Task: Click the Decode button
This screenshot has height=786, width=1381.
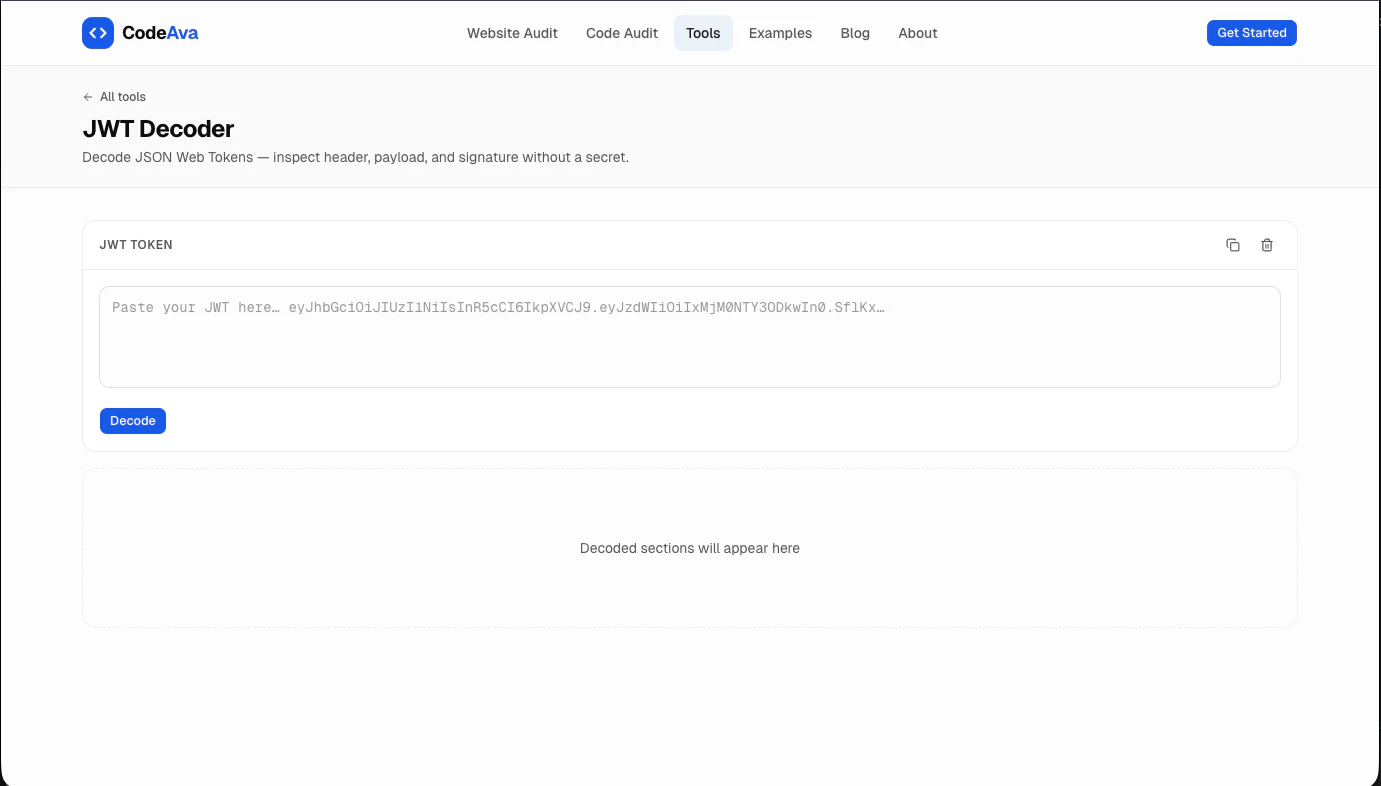Action: click(x=132, y=420)
